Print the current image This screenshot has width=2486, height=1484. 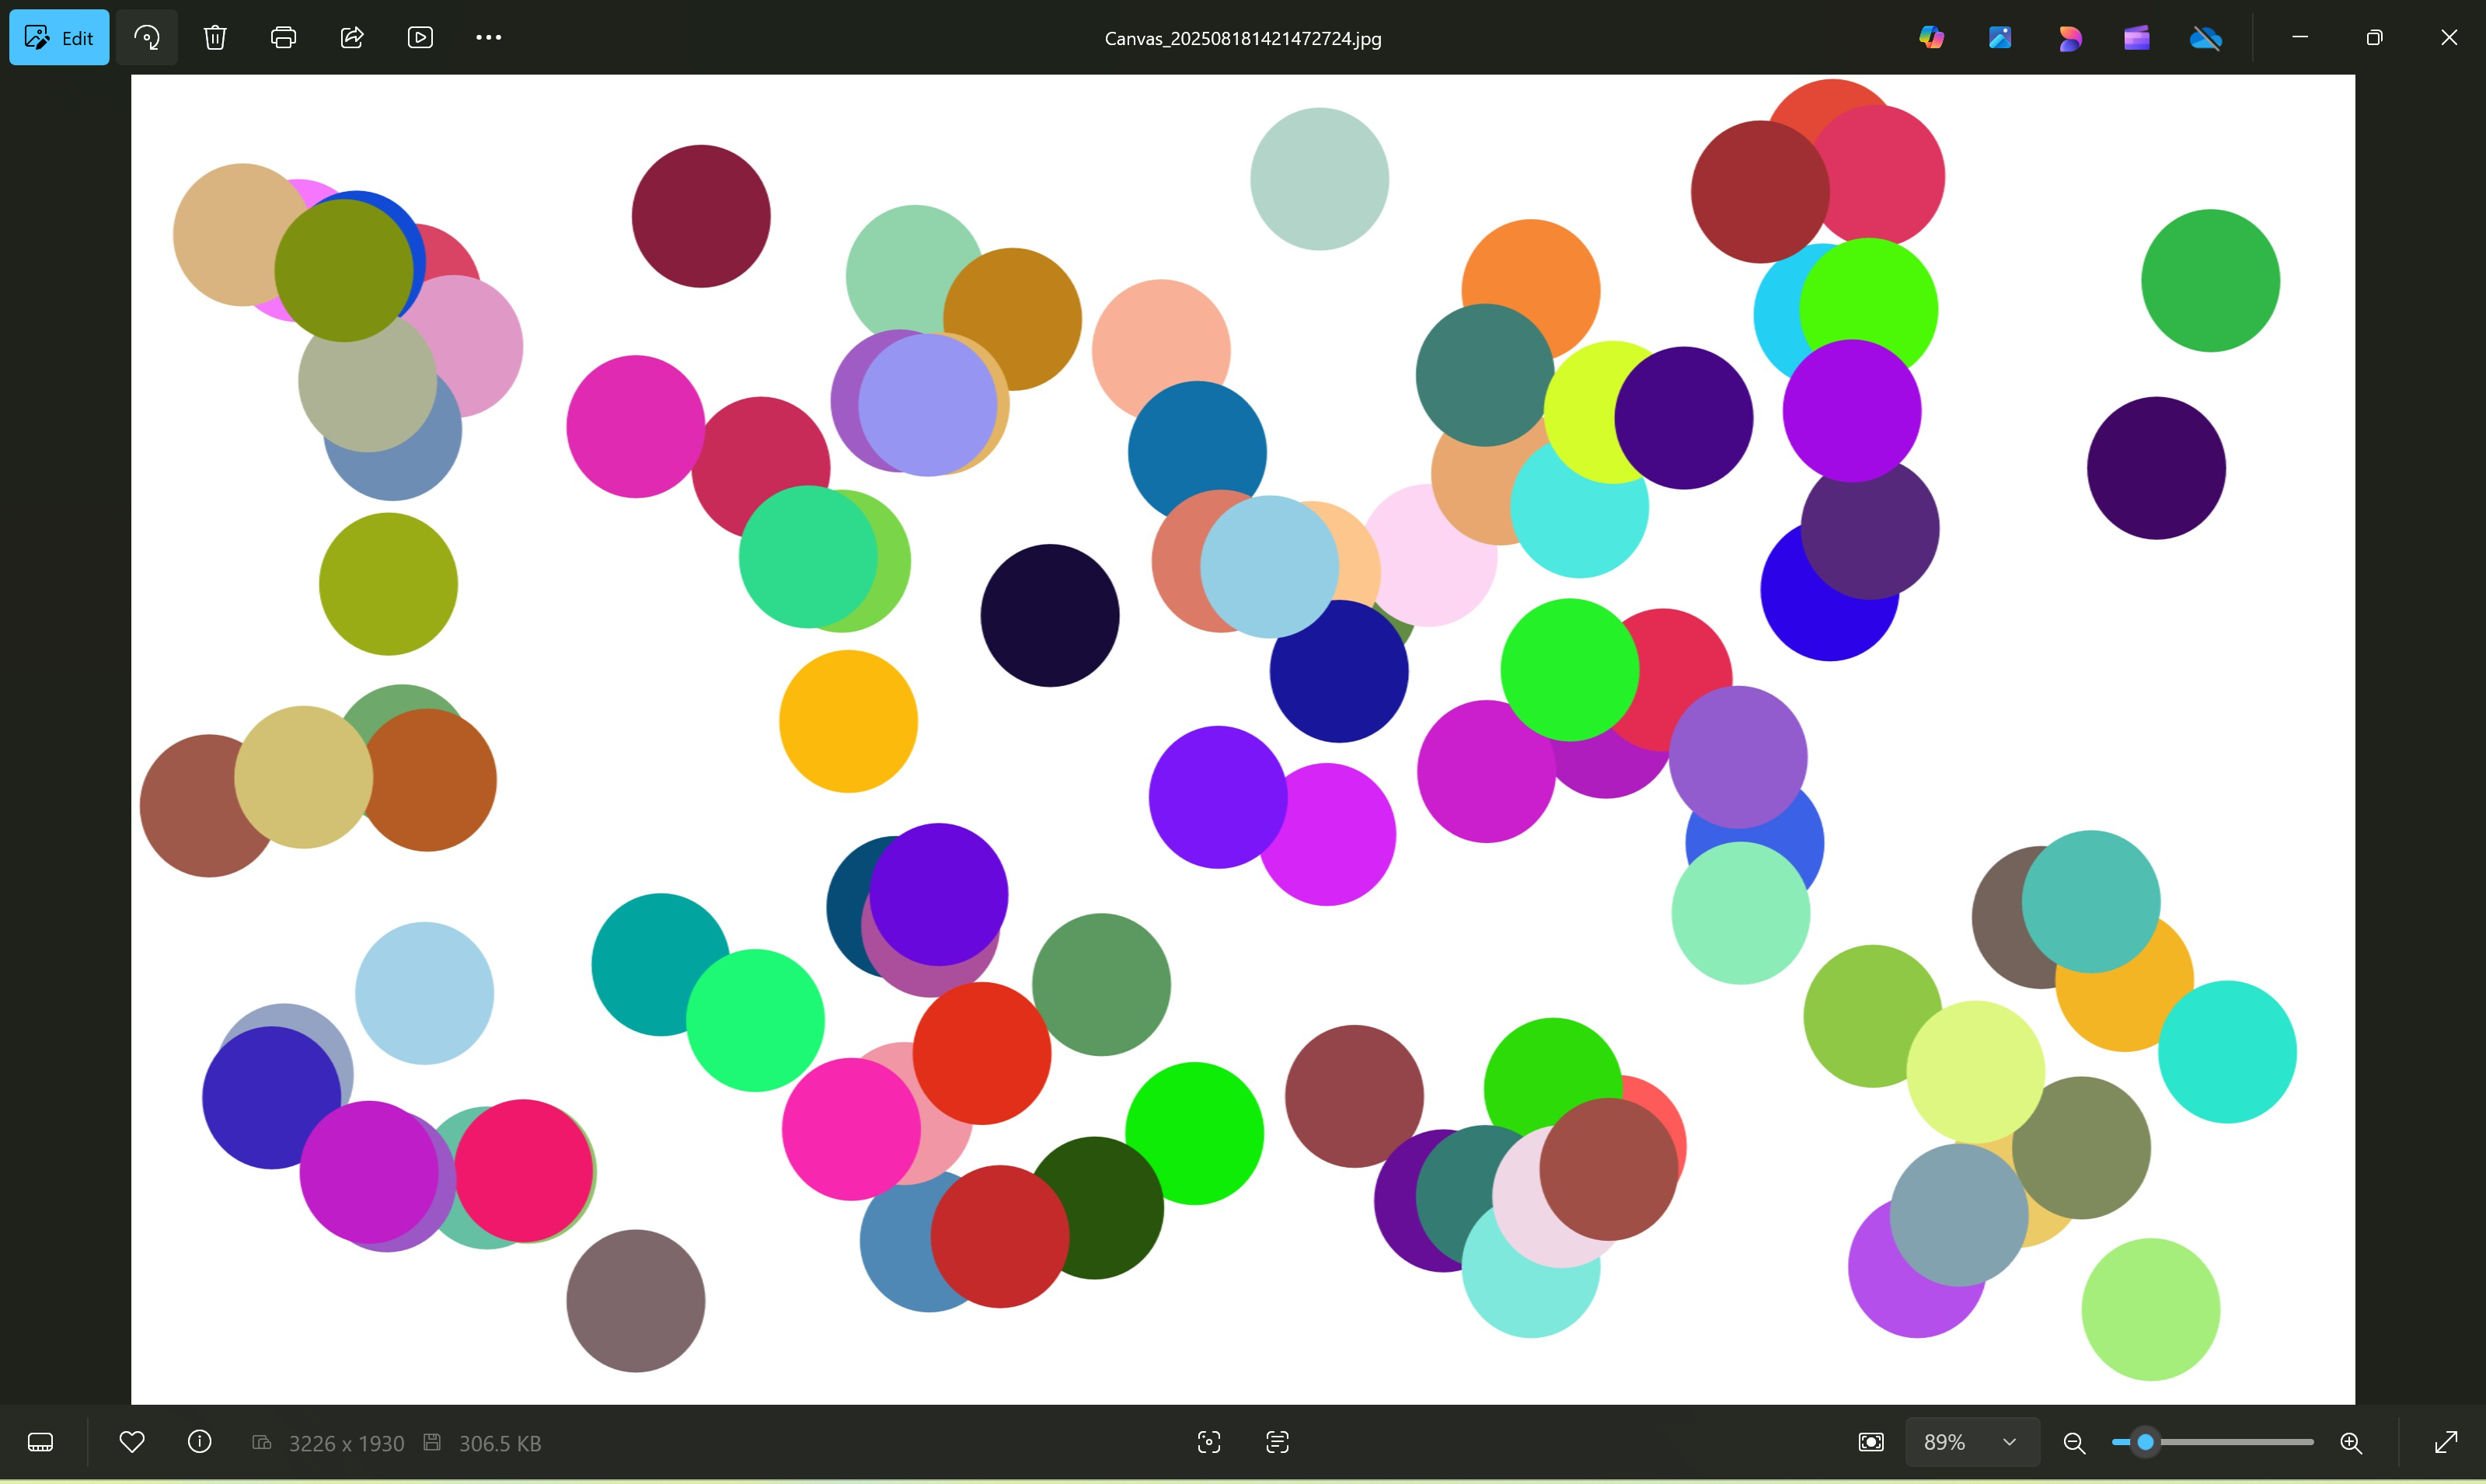click(x=283, y=38)
